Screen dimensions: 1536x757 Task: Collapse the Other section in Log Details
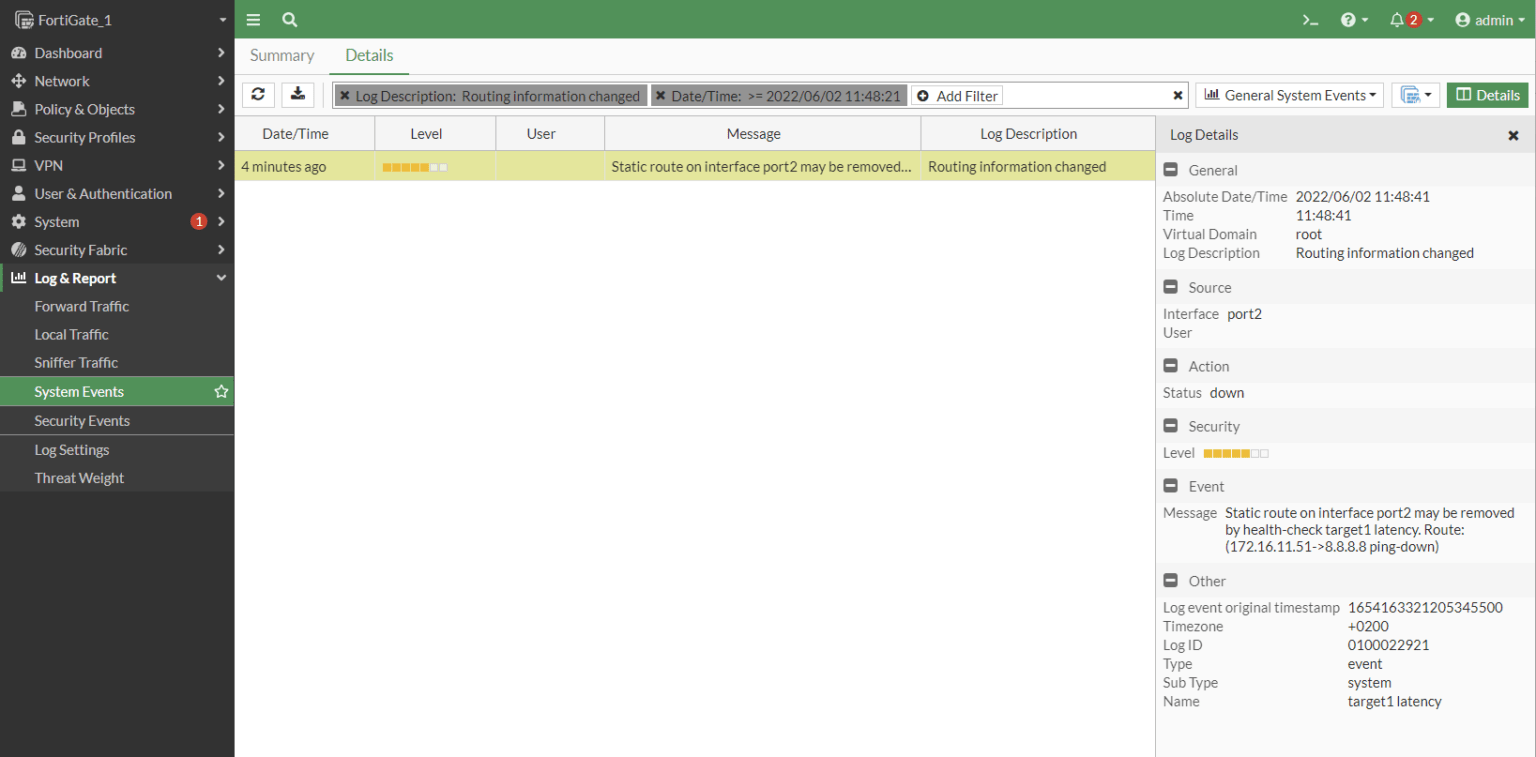[x=1170, y=581]
